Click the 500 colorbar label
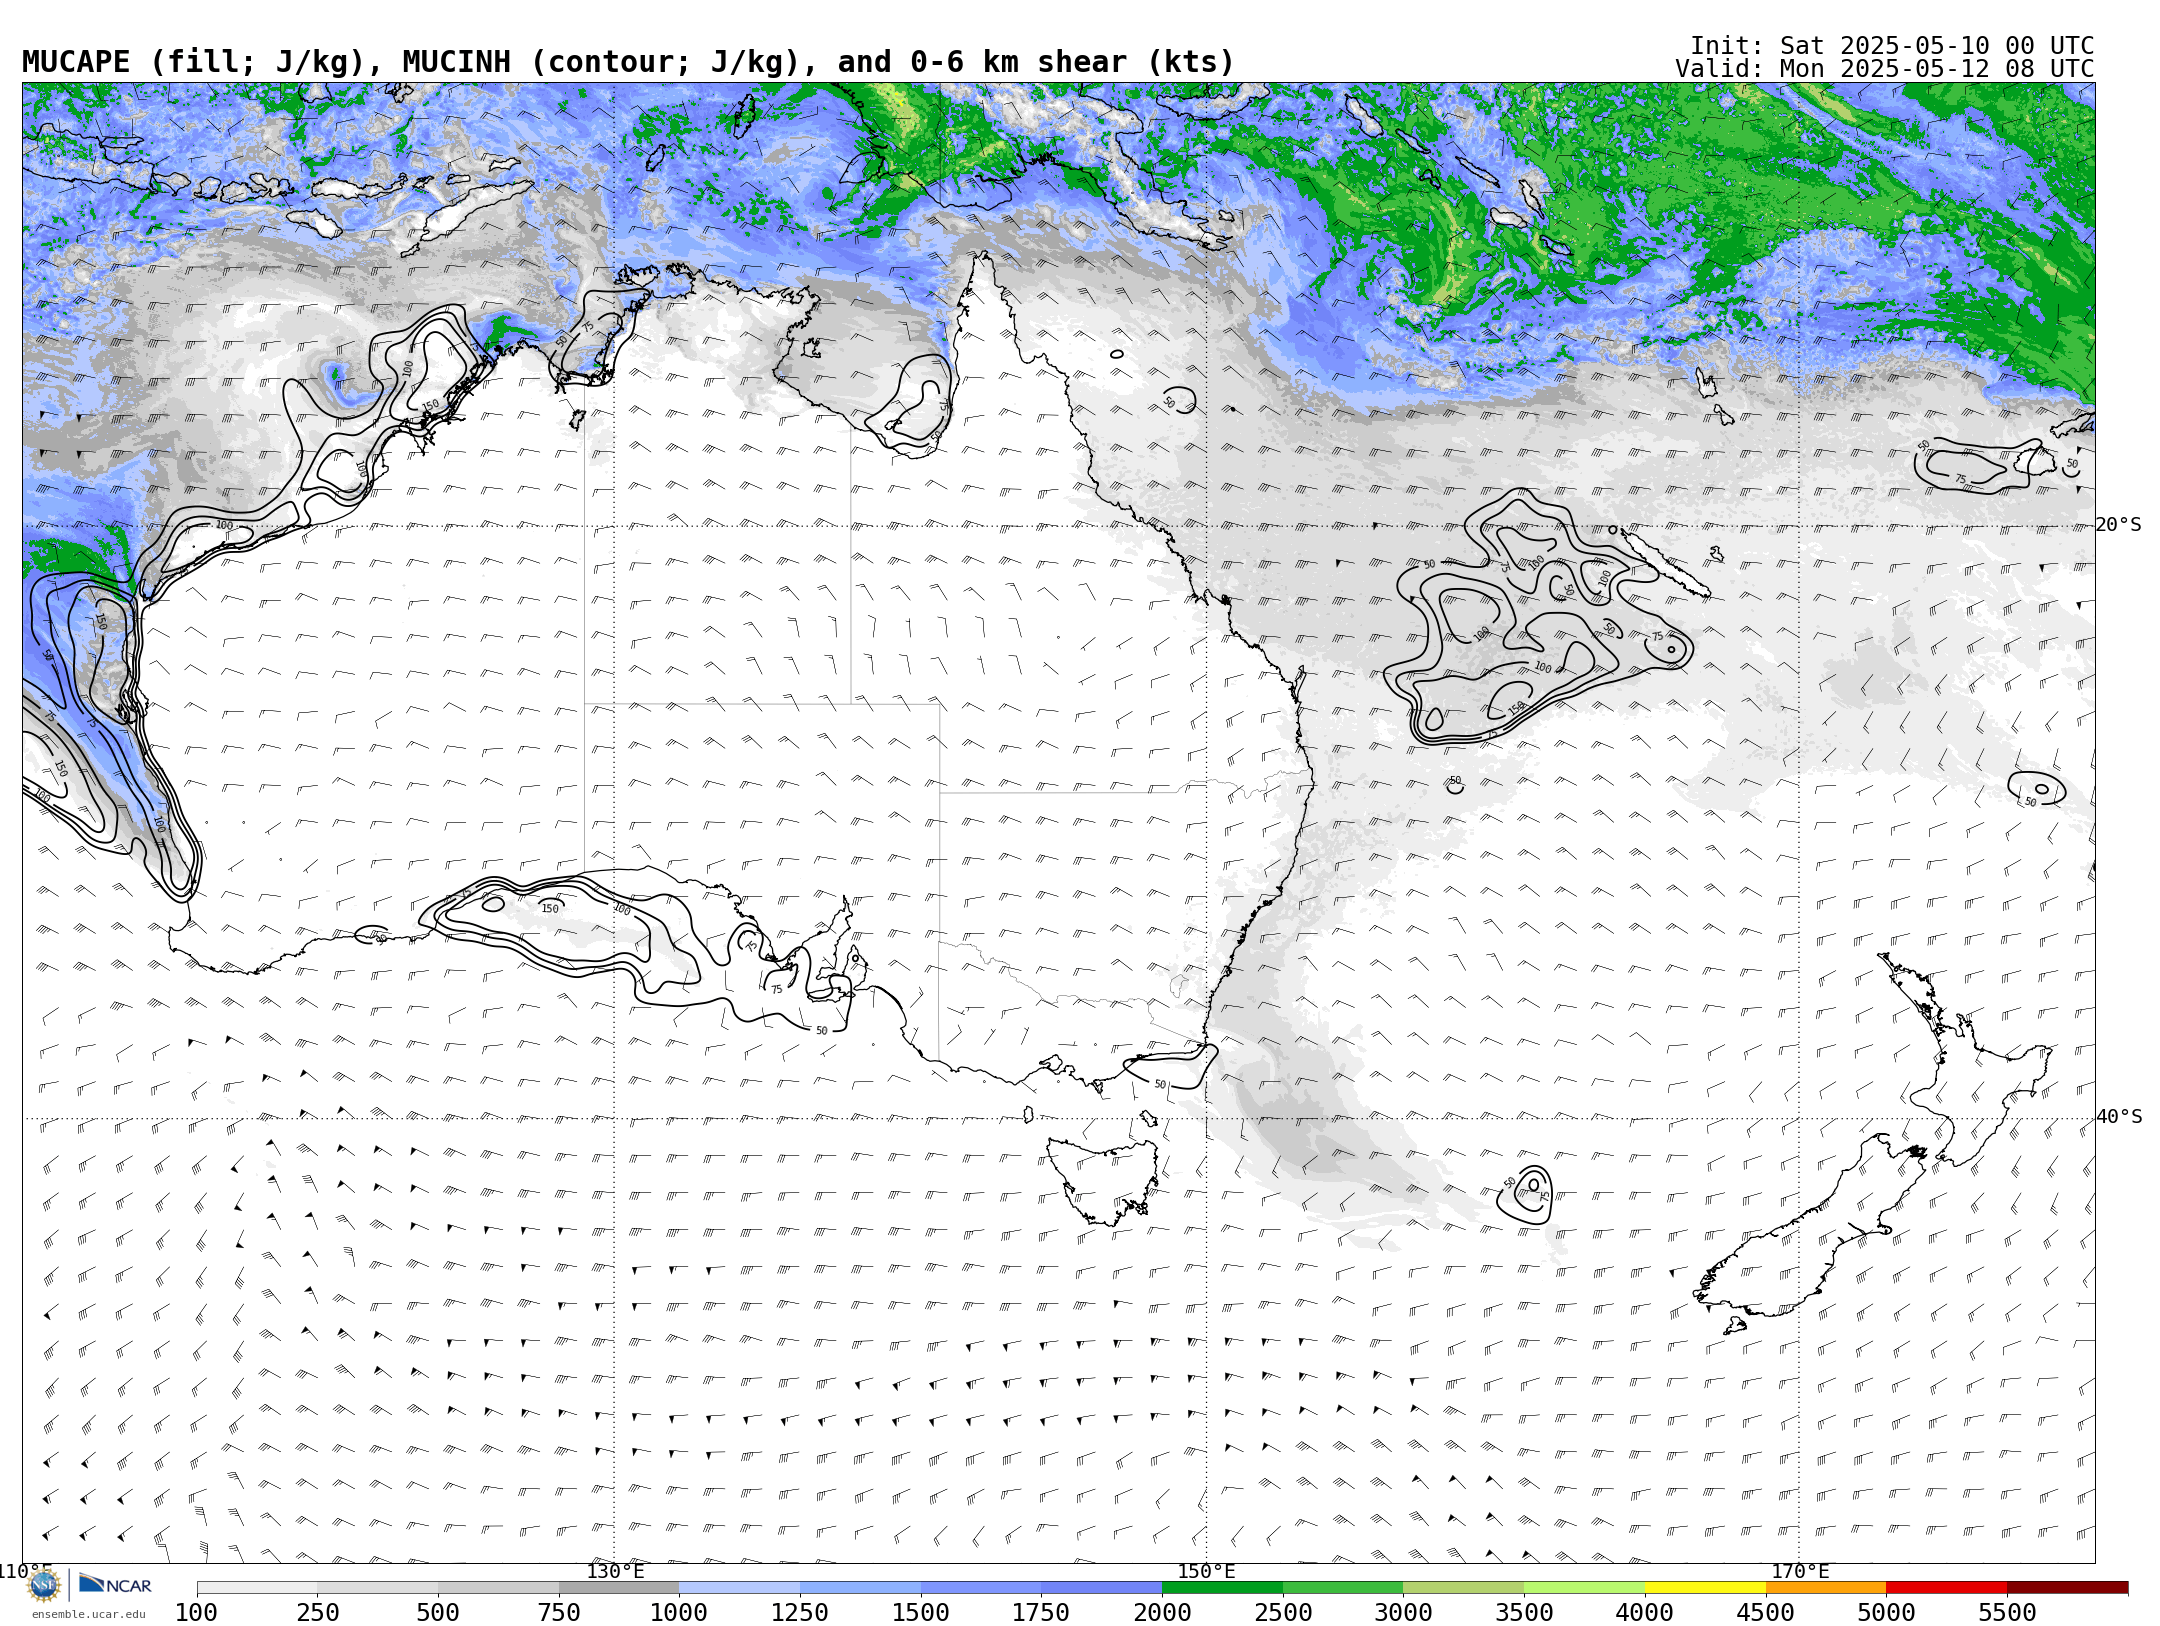The height and width of the screenshot is (1626, 2160). pyautogui.click(x=438, y=1612)
